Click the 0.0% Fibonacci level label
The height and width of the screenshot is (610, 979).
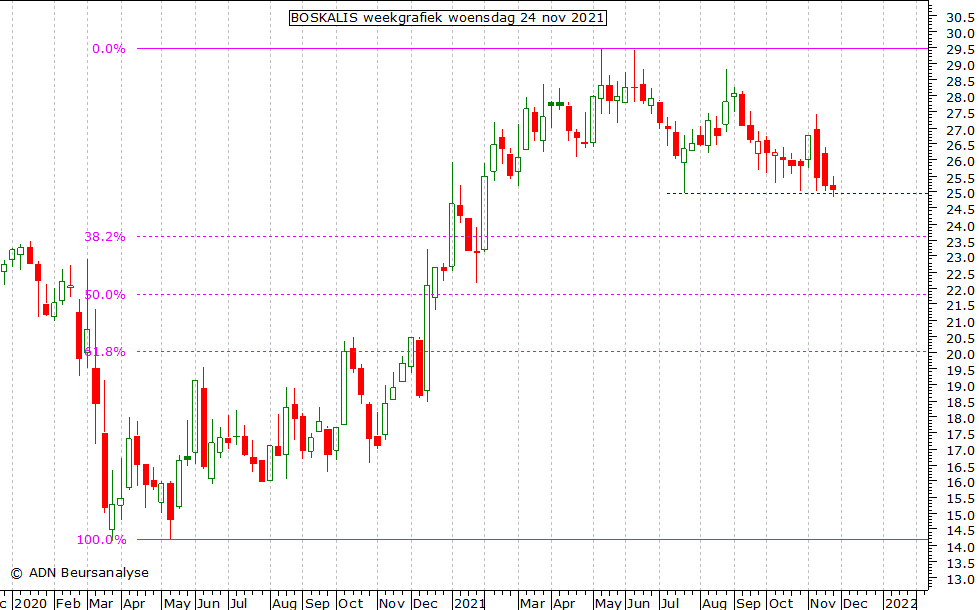(109, 49)
